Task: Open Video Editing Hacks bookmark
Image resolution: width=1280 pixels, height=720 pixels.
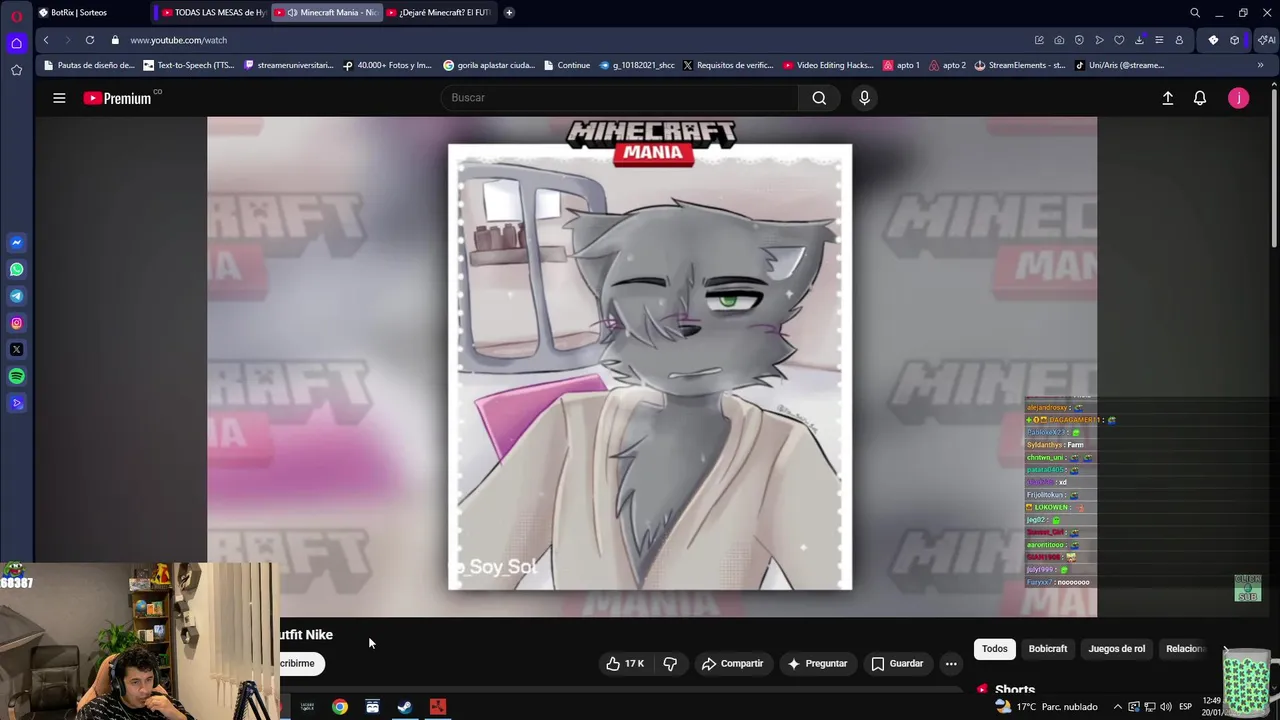Action: click(829, 65)
